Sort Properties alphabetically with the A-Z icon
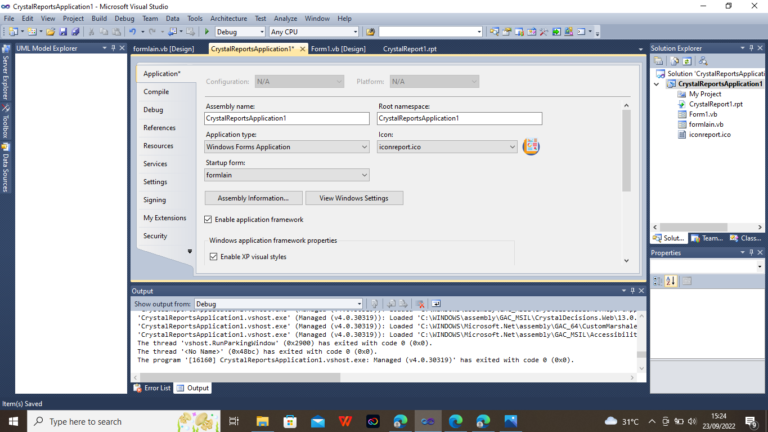 point(671,281)
